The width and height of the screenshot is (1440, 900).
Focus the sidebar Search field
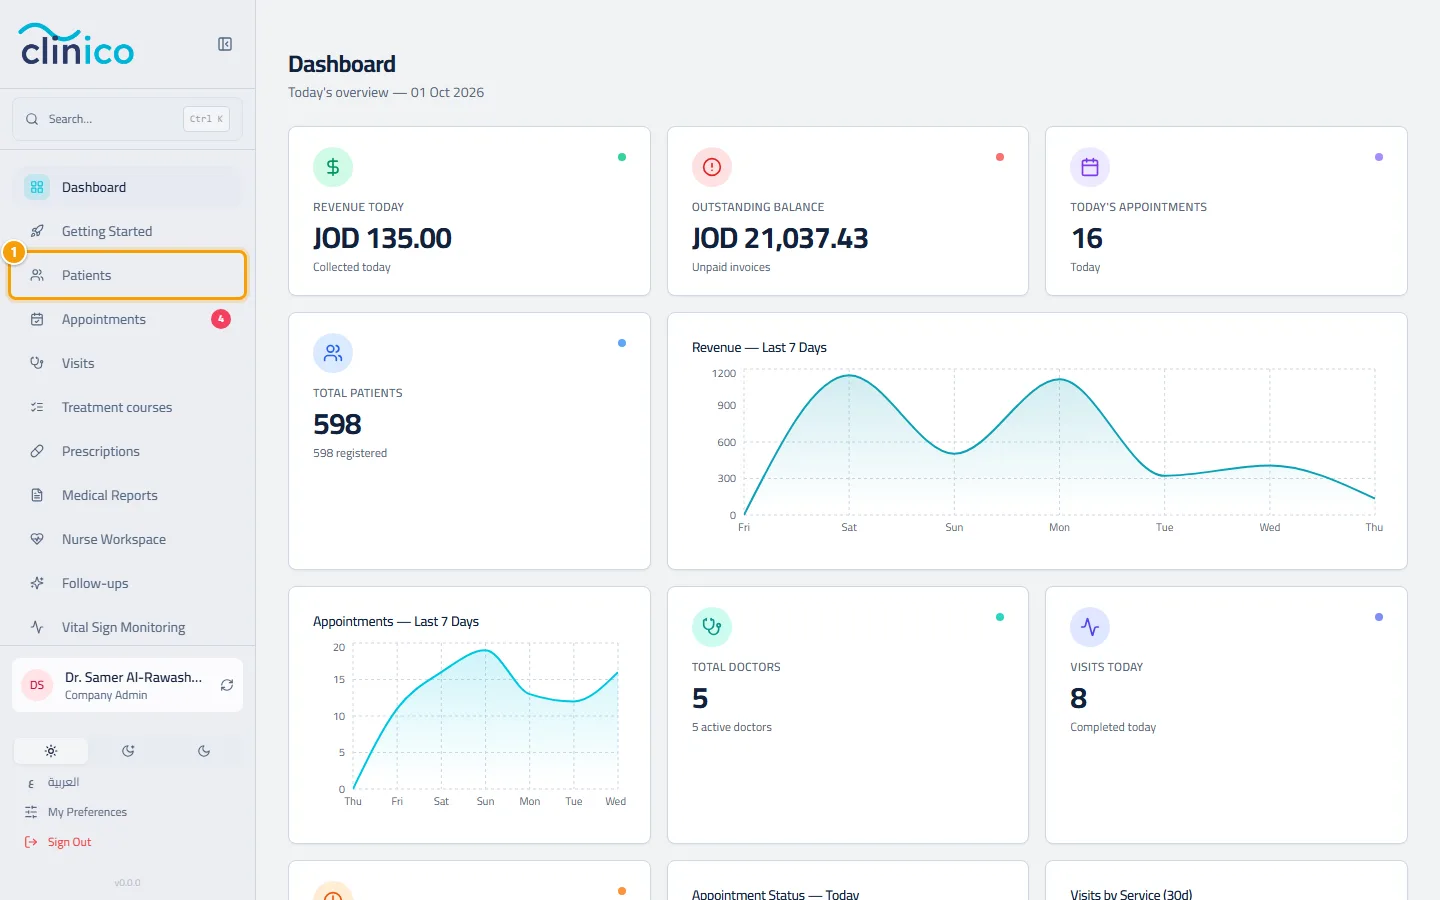(x=127, y=119)
